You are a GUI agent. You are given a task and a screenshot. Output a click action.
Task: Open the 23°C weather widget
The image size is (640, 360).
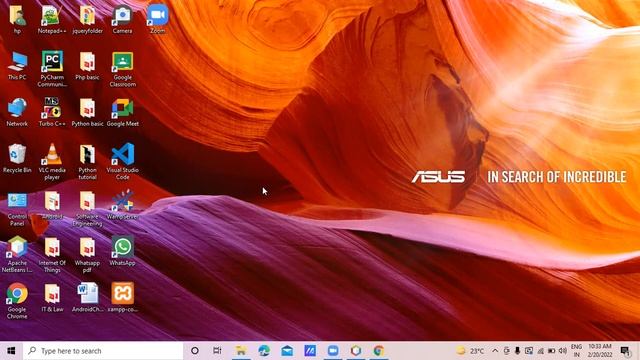(470, 351)
